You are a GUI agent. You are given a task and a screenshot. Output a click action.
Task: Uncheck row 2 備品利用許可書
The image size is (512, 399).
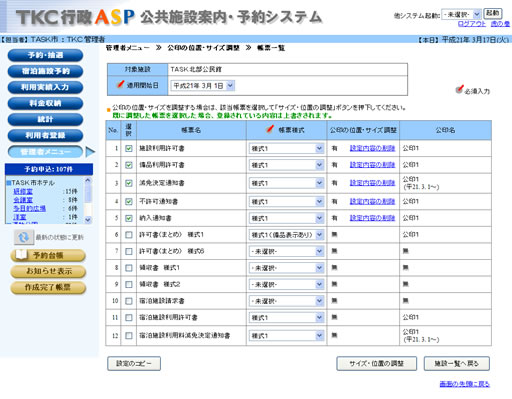point(129,165)
